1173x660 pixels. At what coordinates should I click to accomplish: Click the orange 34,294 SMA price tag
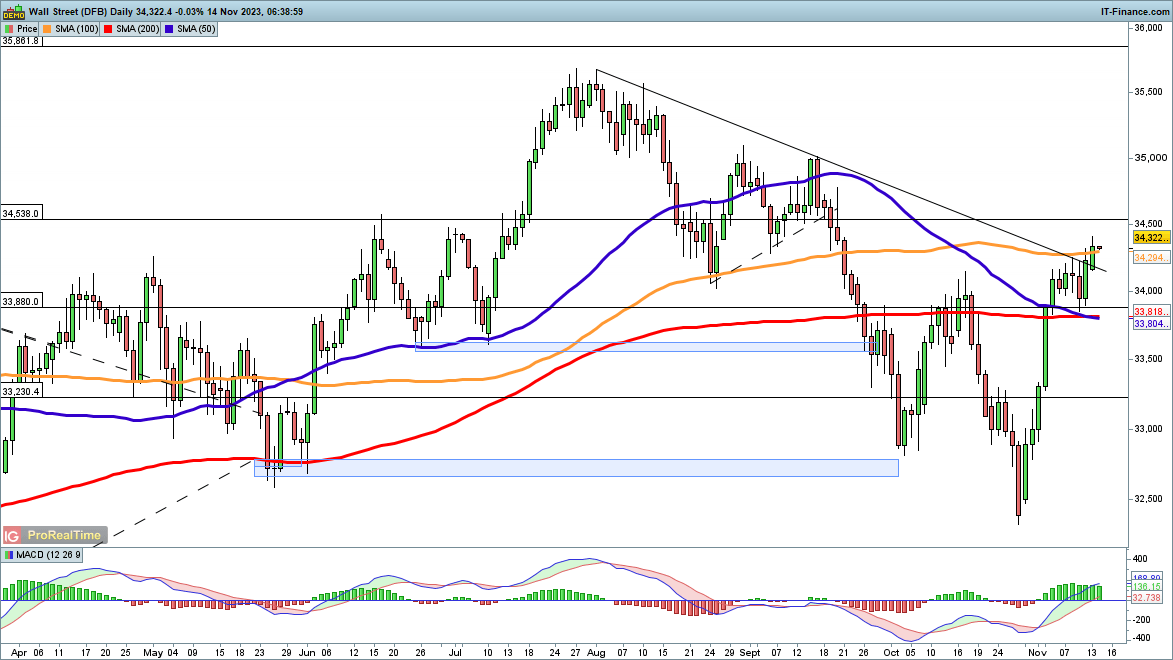(x=1151, y=258)
